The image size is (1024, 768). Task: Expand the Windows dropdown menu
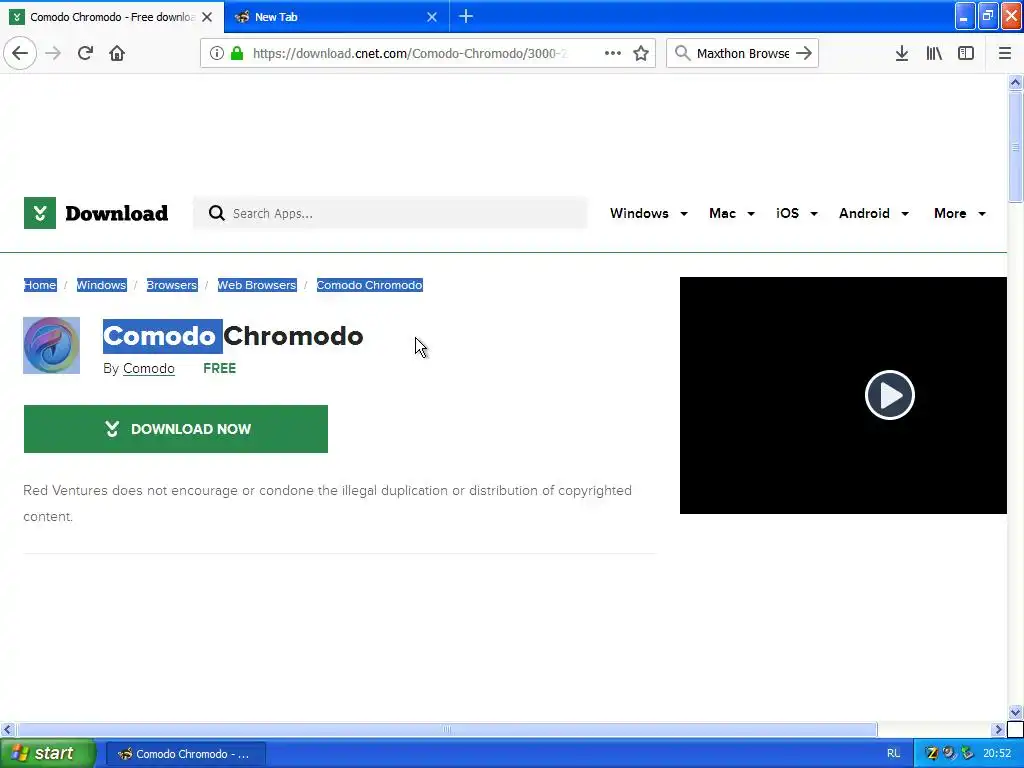[x=648, y=214]
